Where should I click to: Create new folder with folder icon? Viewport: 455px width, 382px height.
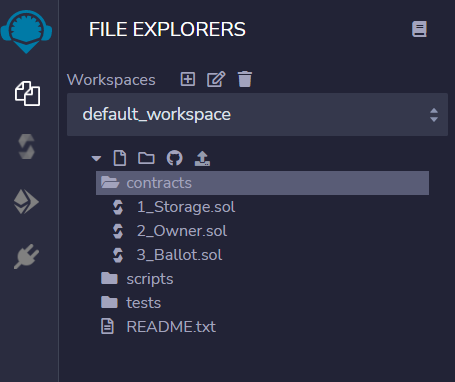[146, 158]
